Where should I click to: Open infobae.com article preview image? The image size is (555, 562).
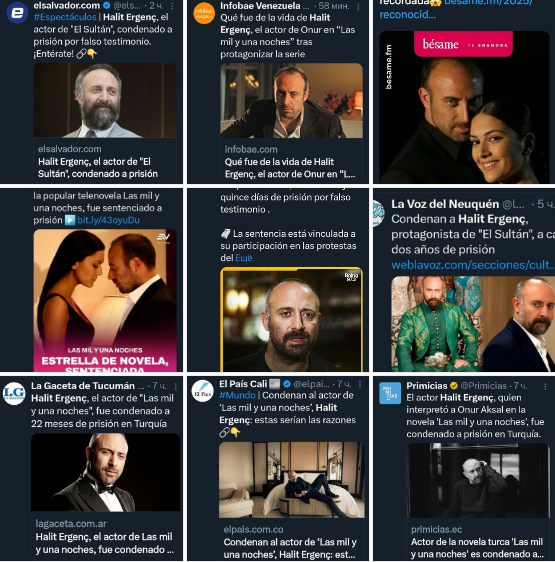[291, 101]
